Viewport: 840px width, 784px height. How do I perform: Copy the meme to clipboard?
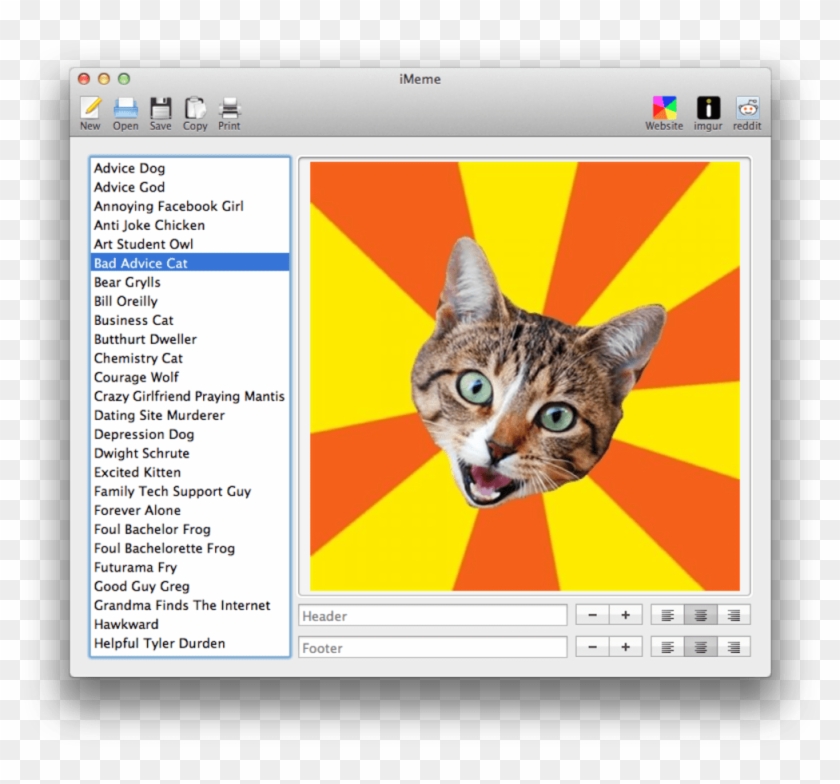pyautogui.click(x=195, y=110)
